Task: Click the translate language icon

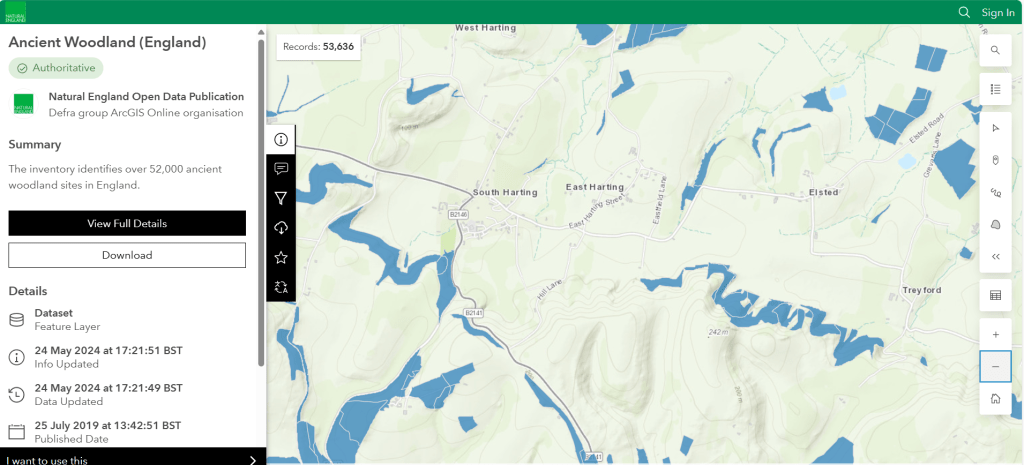Action: tap(281, 287)
